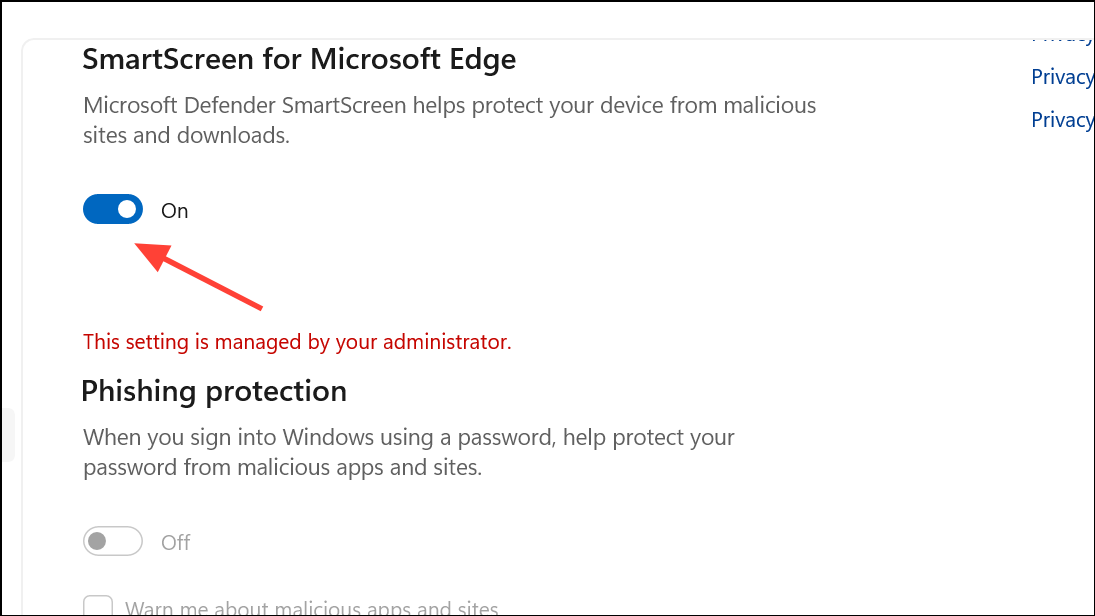Click the gray knob of the phishing switch

(x=97, y=542)
